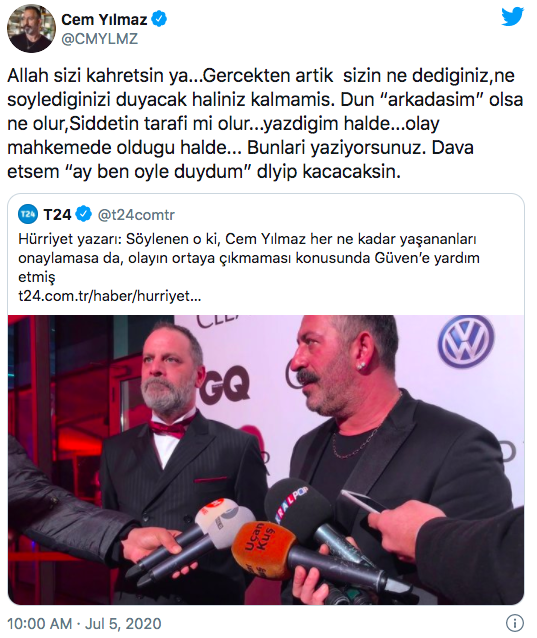This screenshot has height=638, width=537.
Task: Open the 10:00 AM · Jul 5, 2020 timestamp
Action: pos(84,623)
